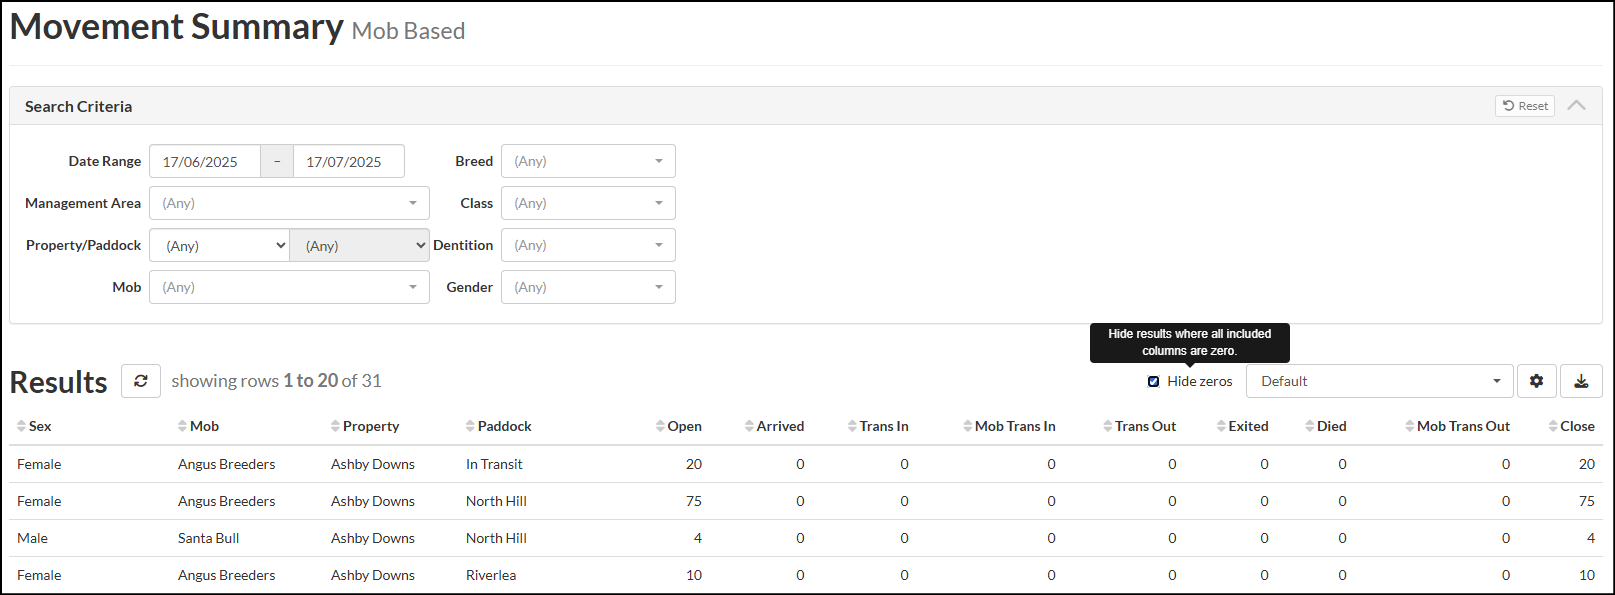This screenshot has width=1615, height=595.
Task: Sort by the Paddock column header
Action: click(504, 426)
